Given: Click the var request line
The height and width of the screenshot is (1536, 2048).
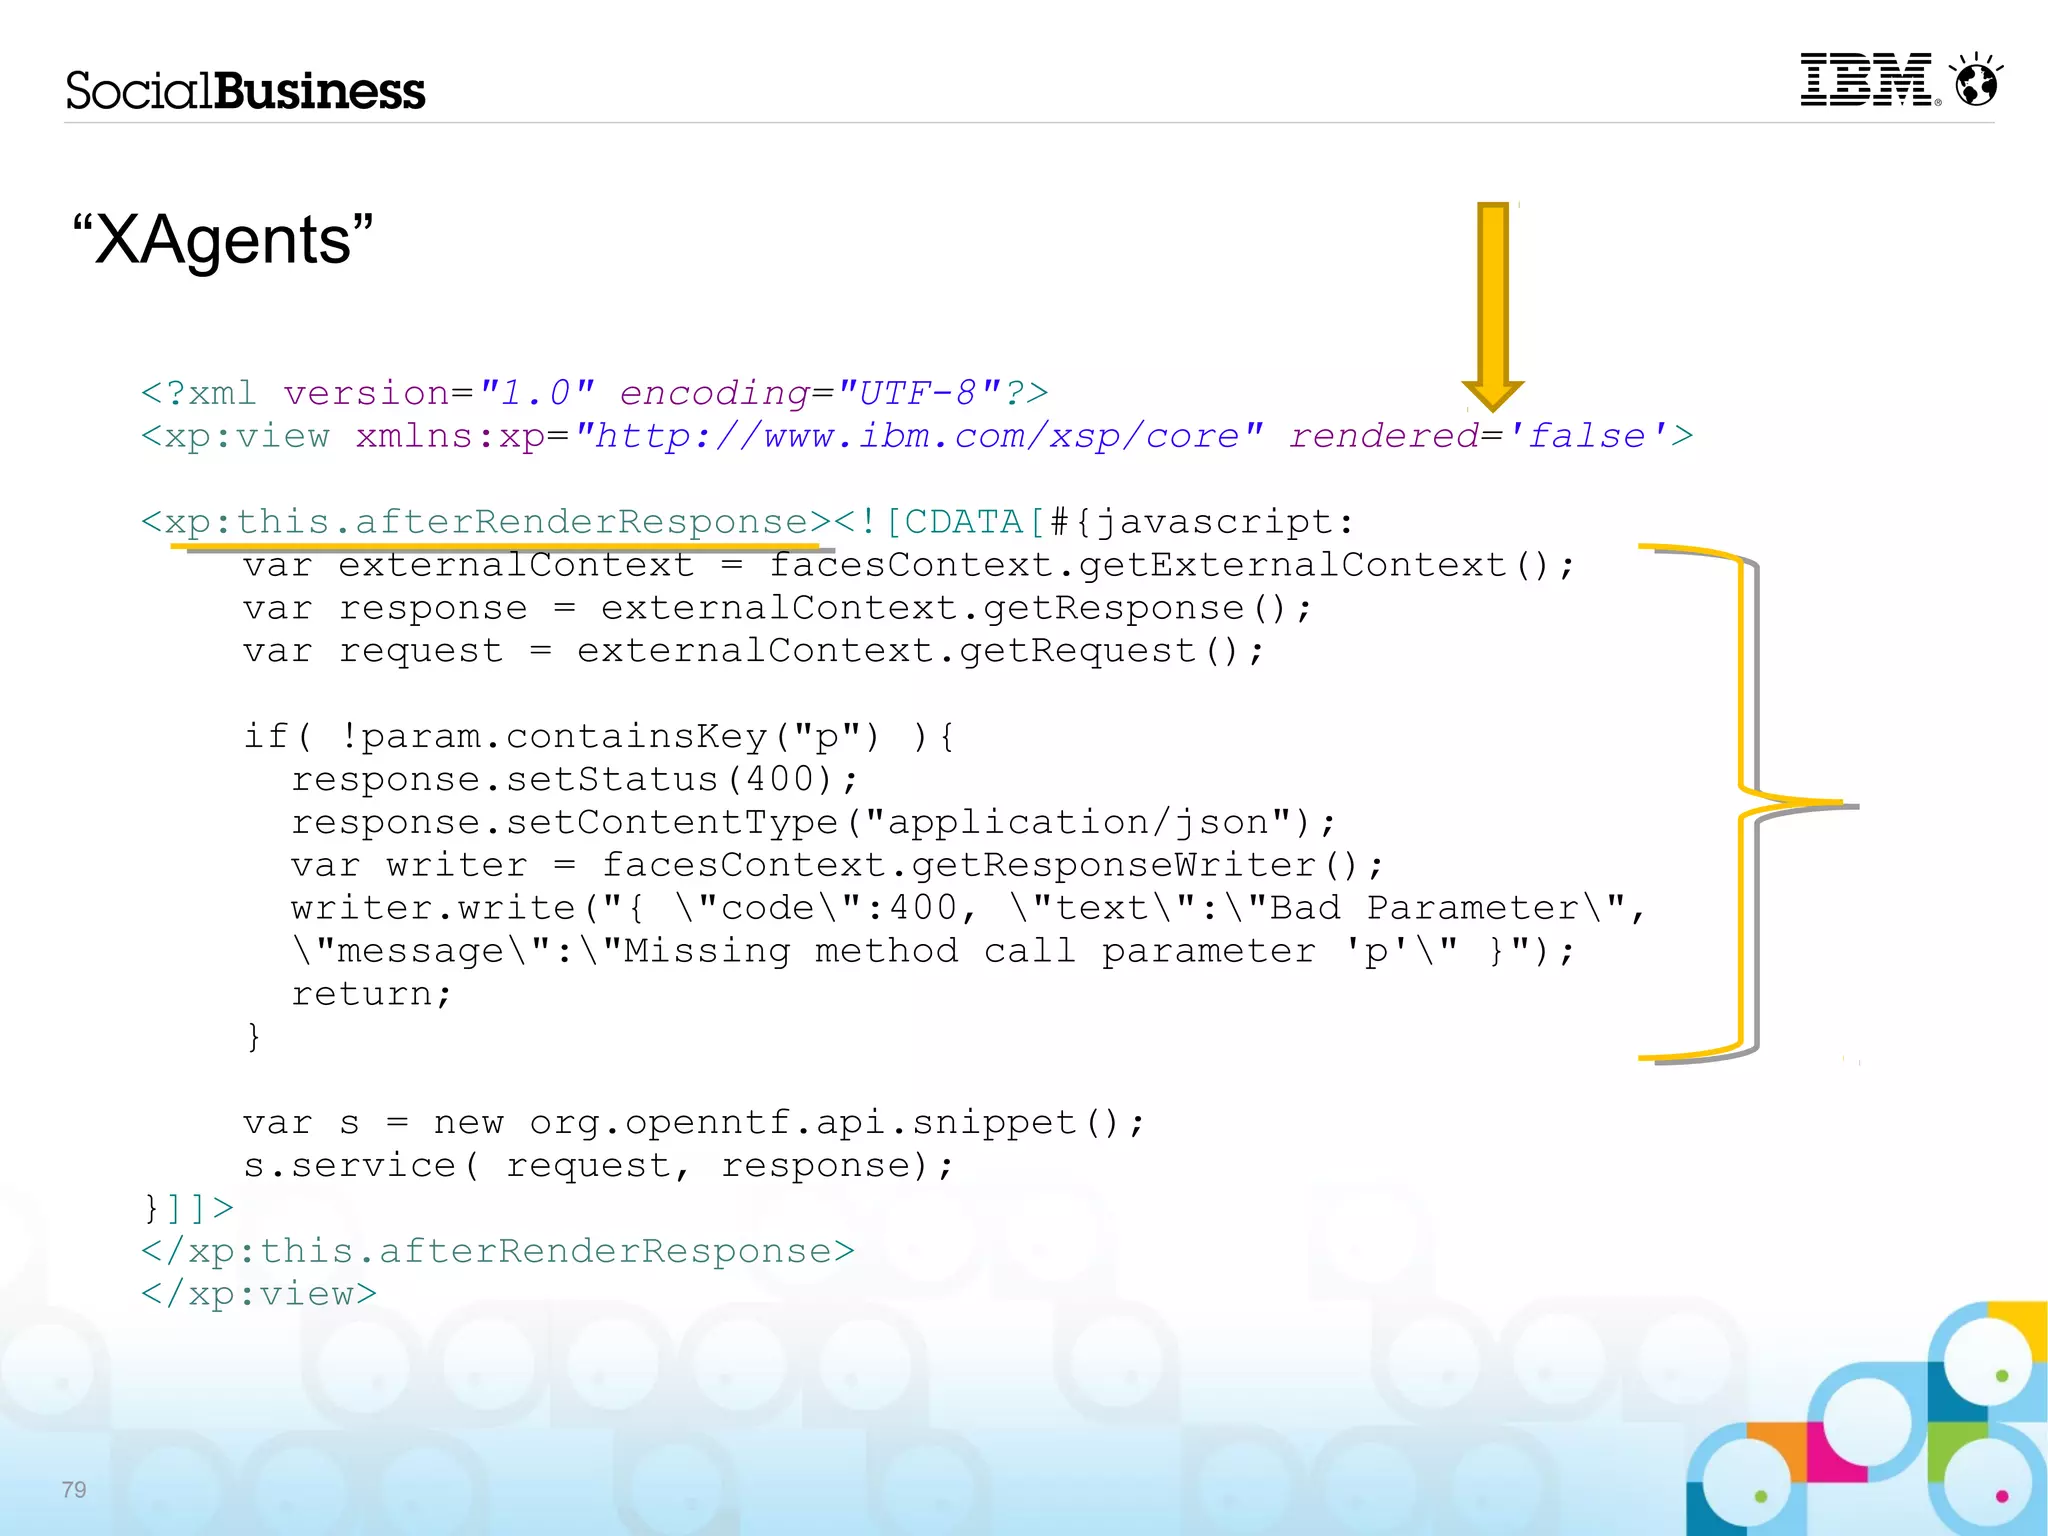Looking at the screenshot, I should click(754, 652).
